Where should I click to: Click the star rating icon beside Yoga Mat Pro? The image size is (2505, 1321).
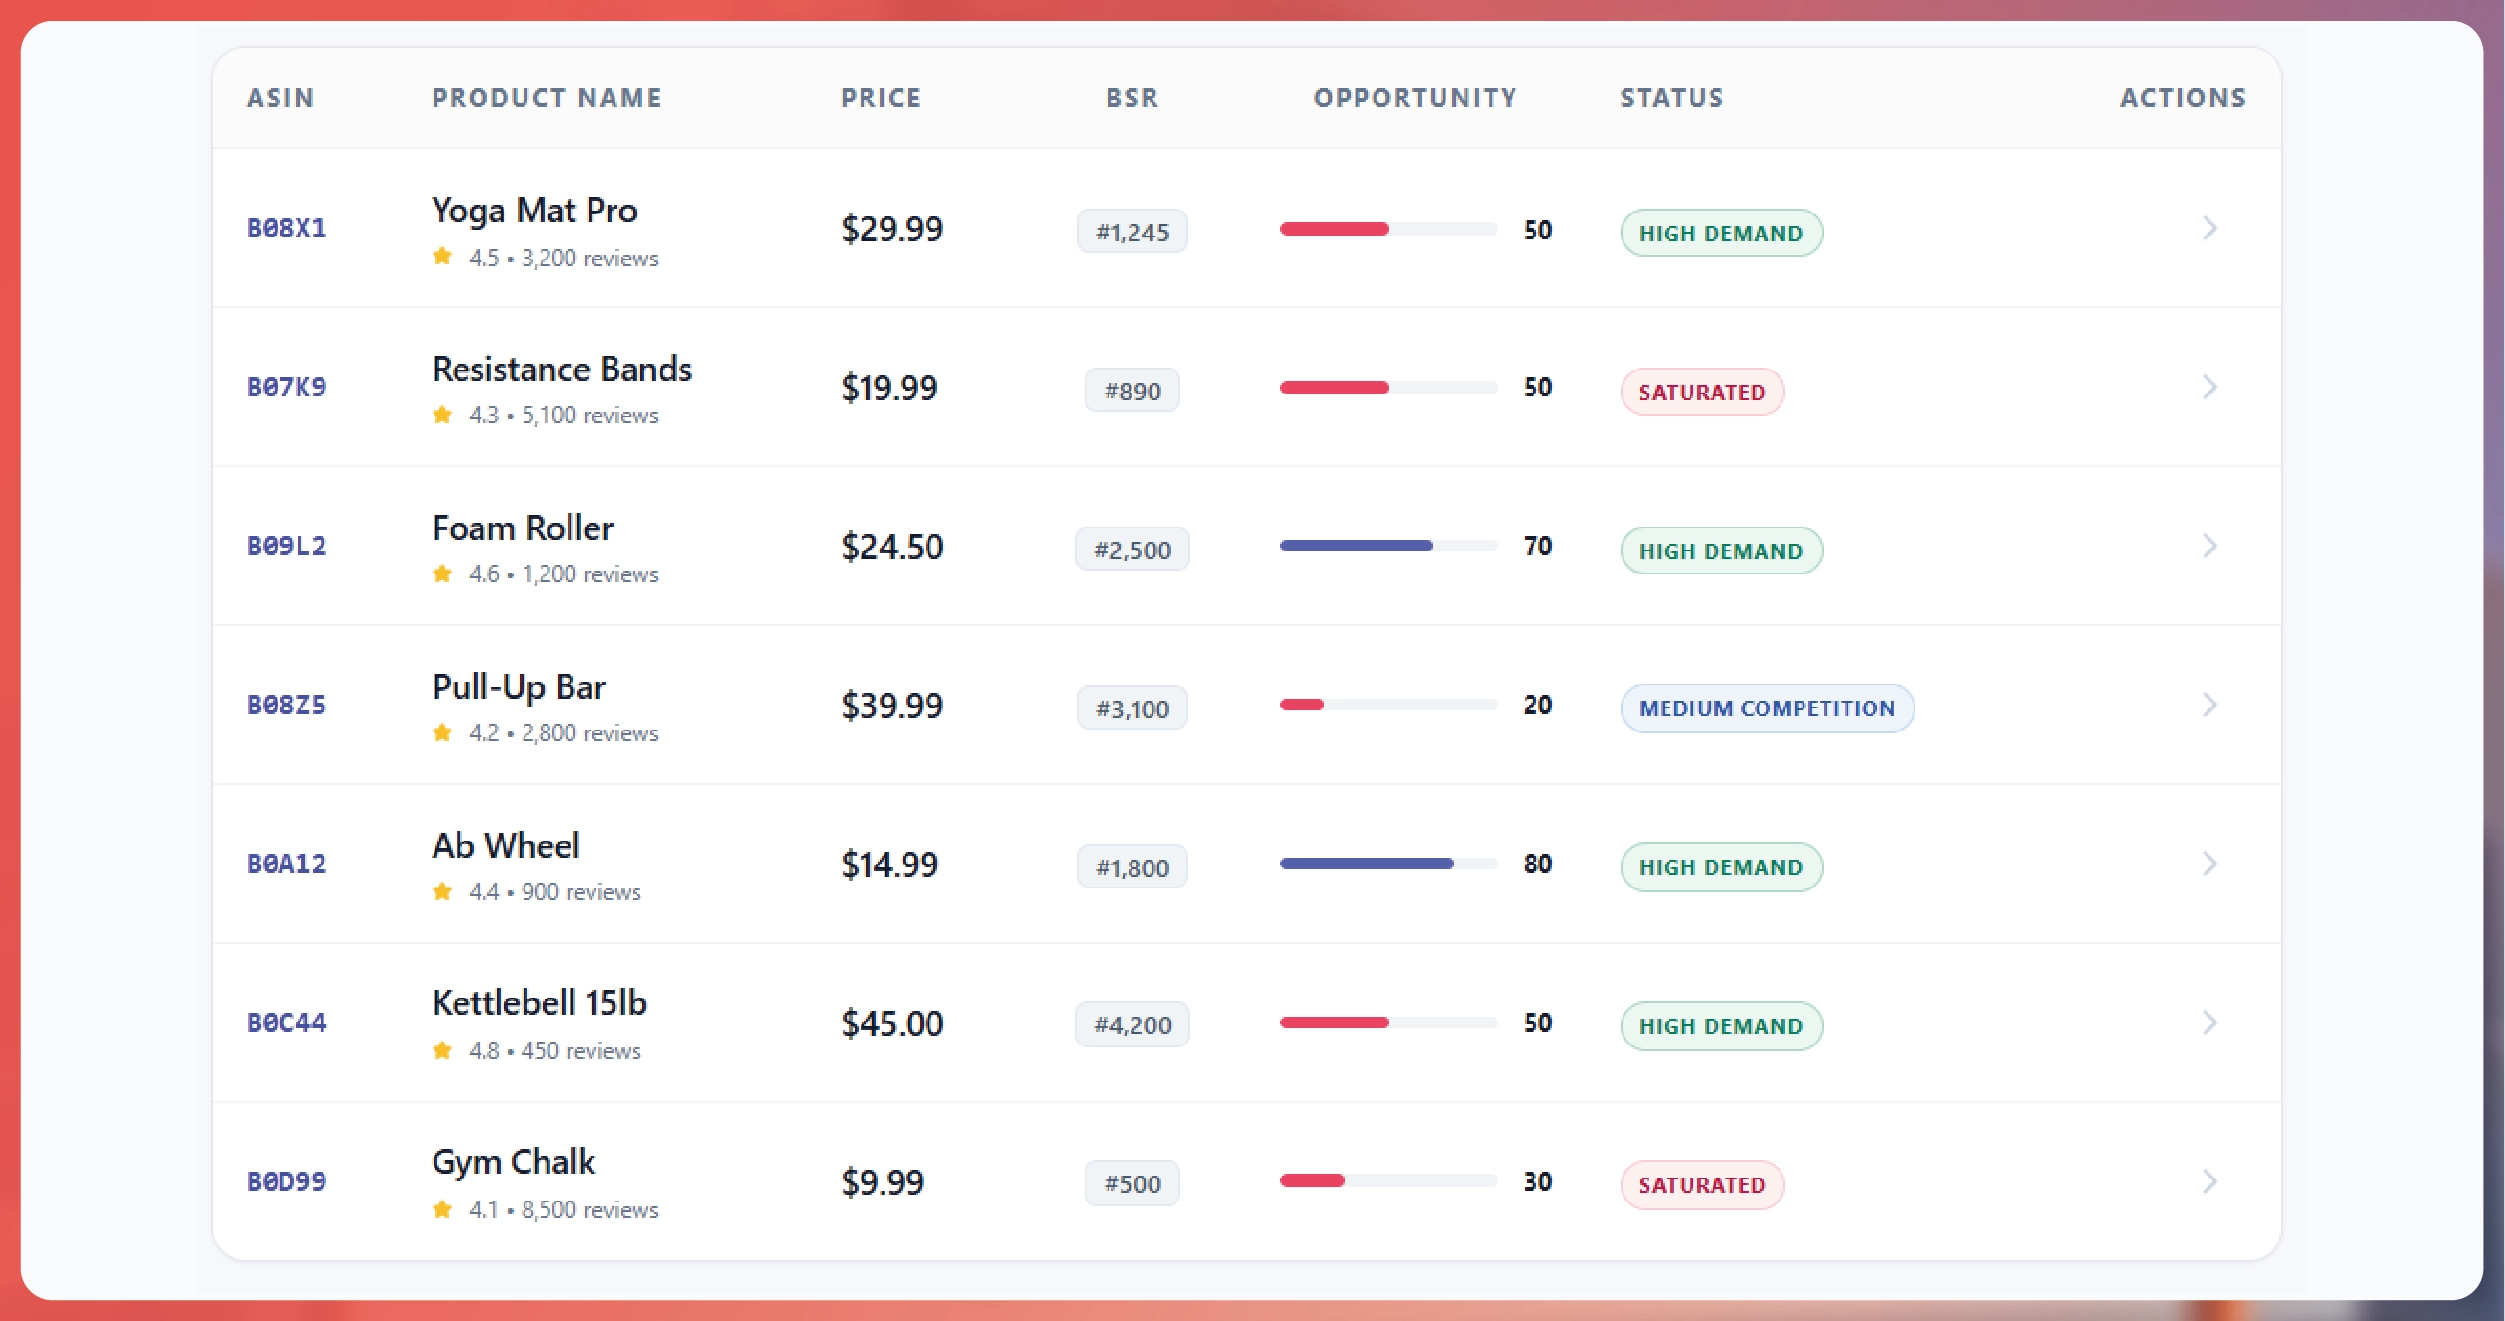click(x=443, y=257)
